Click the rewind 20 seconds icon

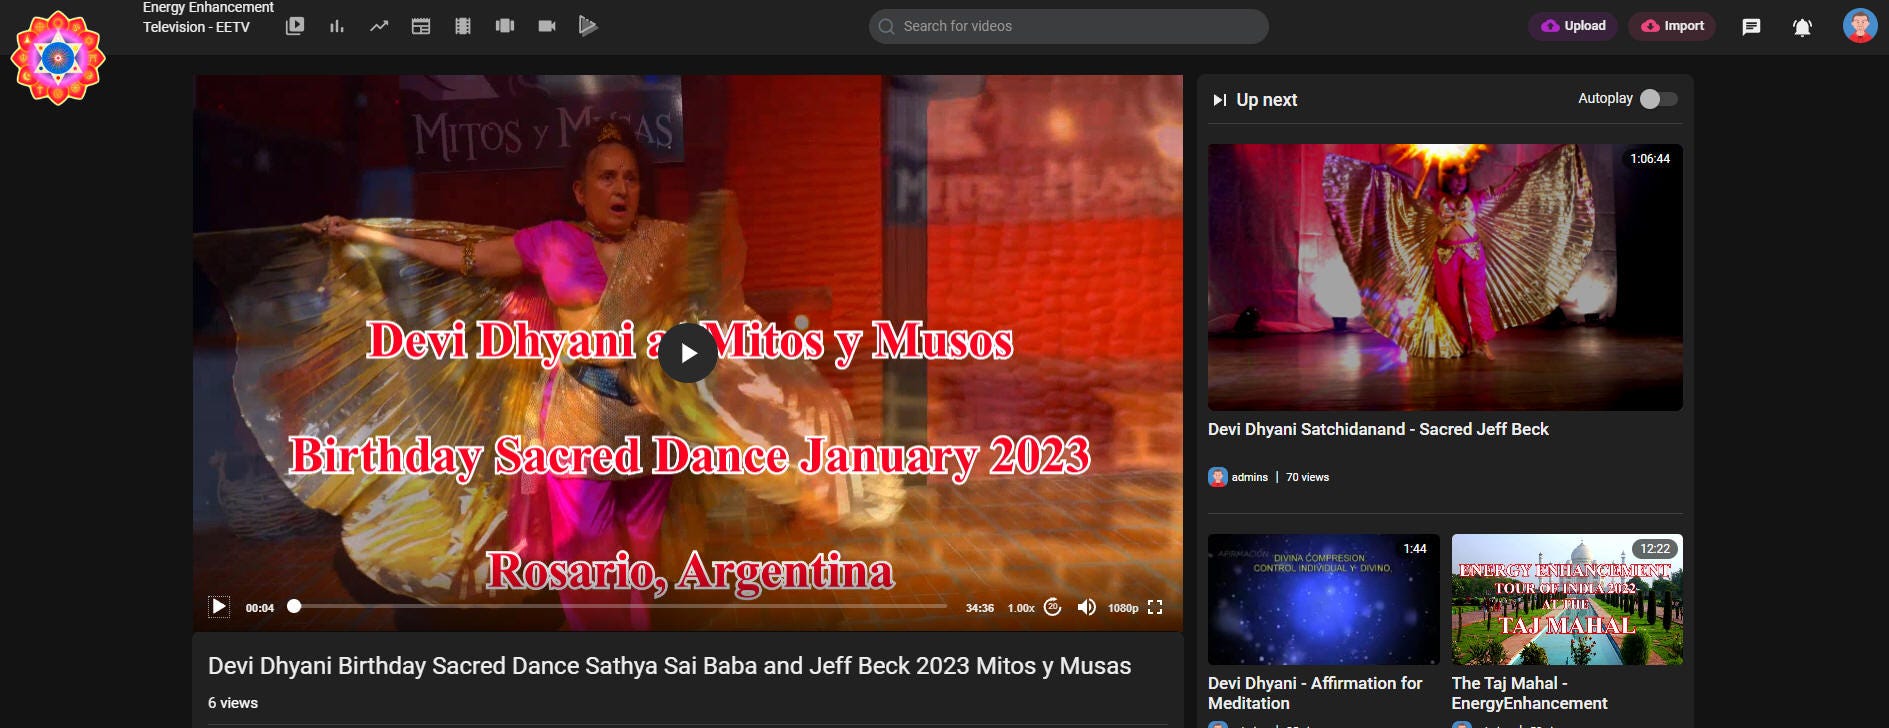(1052, 607)
